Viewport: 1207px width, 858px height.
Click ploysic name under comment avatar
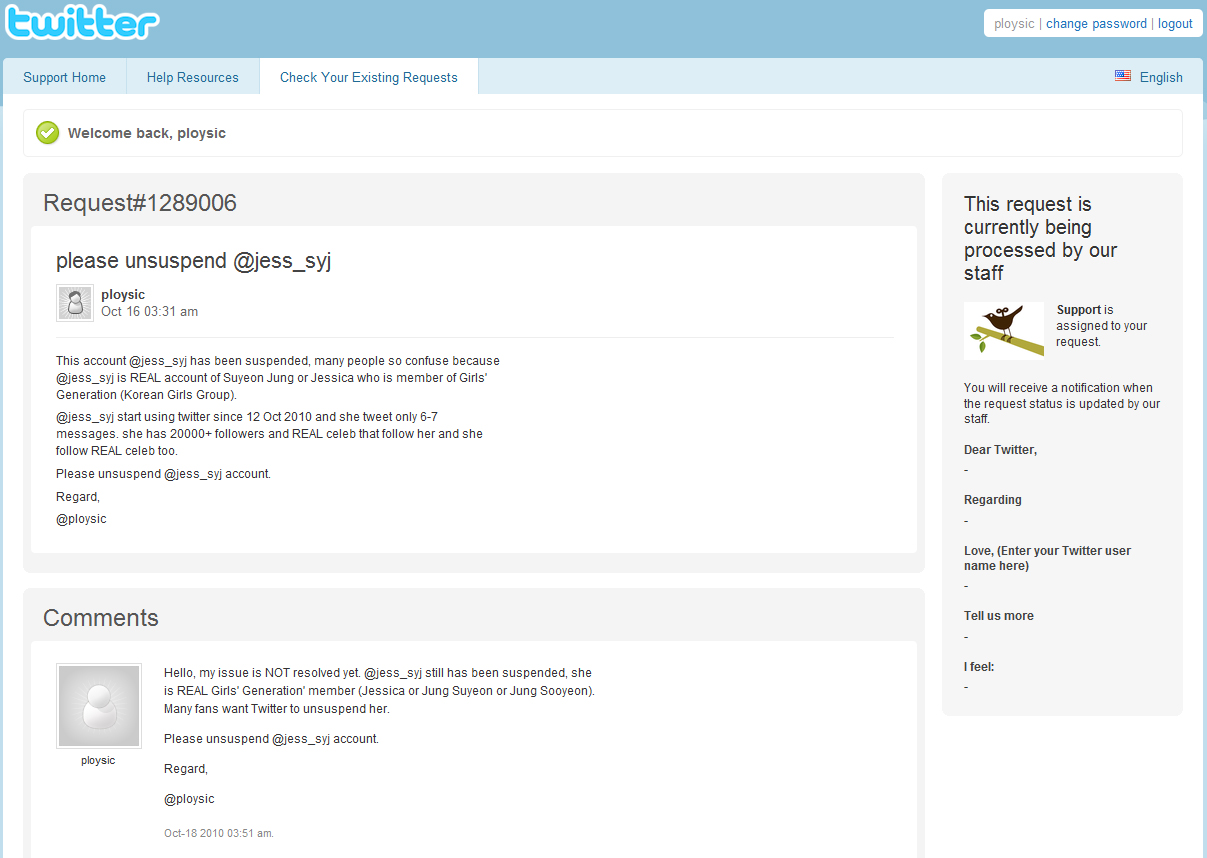pyautogui.click(x=98, y=761)
